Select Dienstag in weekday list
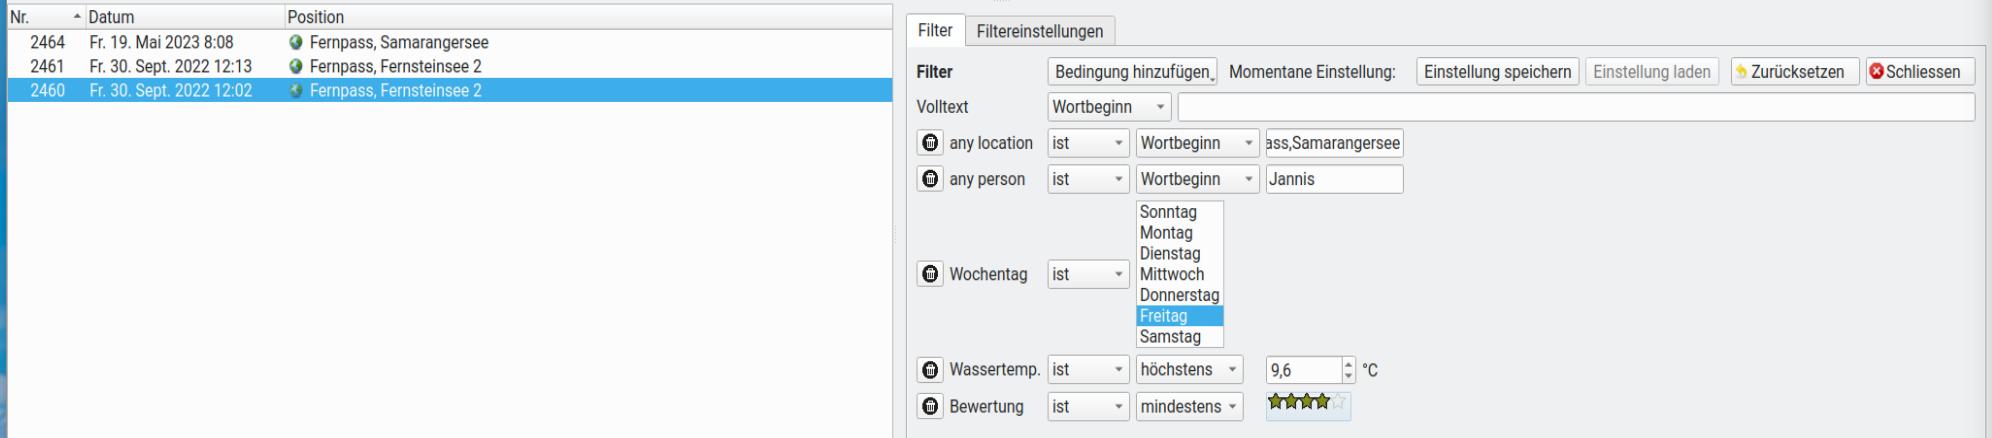1992x438 pixels. click(x=1180, y=254)
